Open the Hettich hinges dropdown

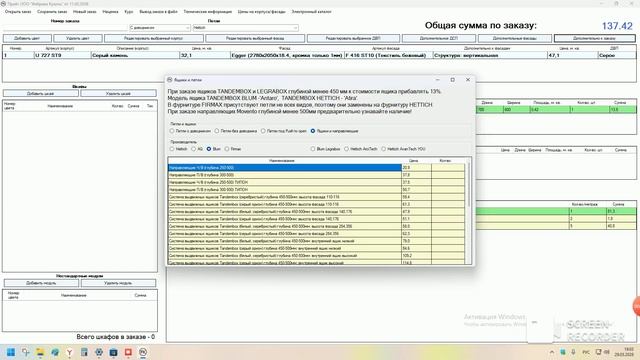click(245, 28)
